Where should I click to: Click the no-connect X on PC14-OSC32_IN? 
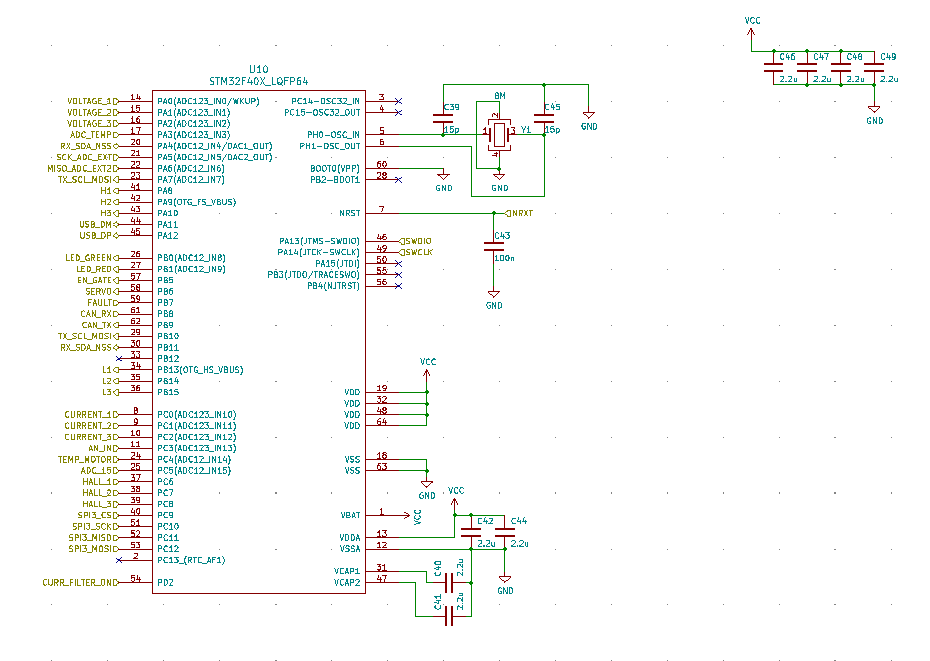click(x=399, y=101)
